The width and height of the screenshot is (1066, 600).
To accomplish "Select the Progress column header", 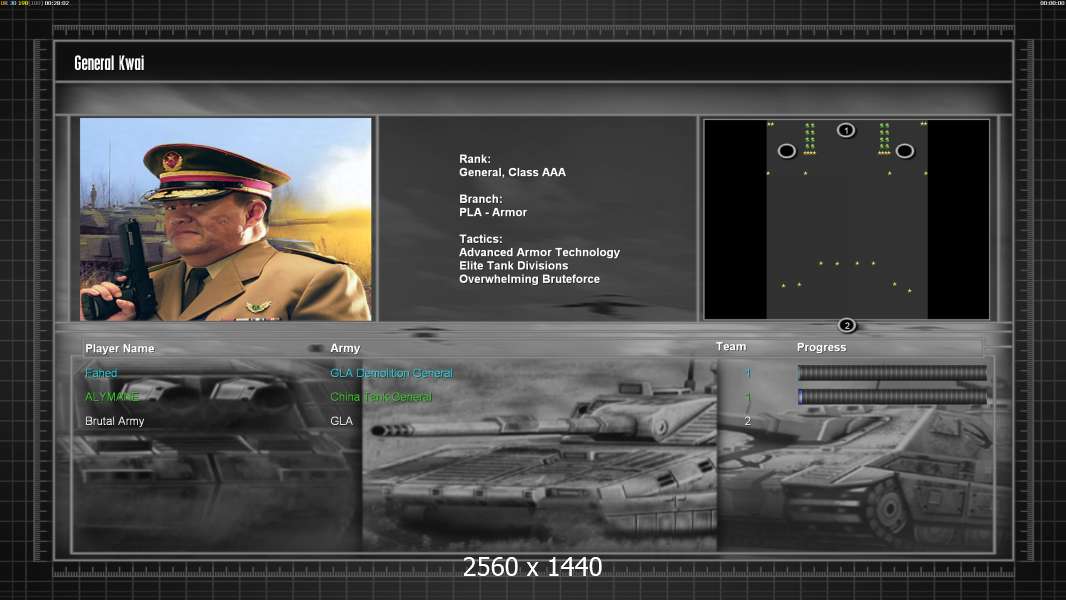I will [821, 347].
